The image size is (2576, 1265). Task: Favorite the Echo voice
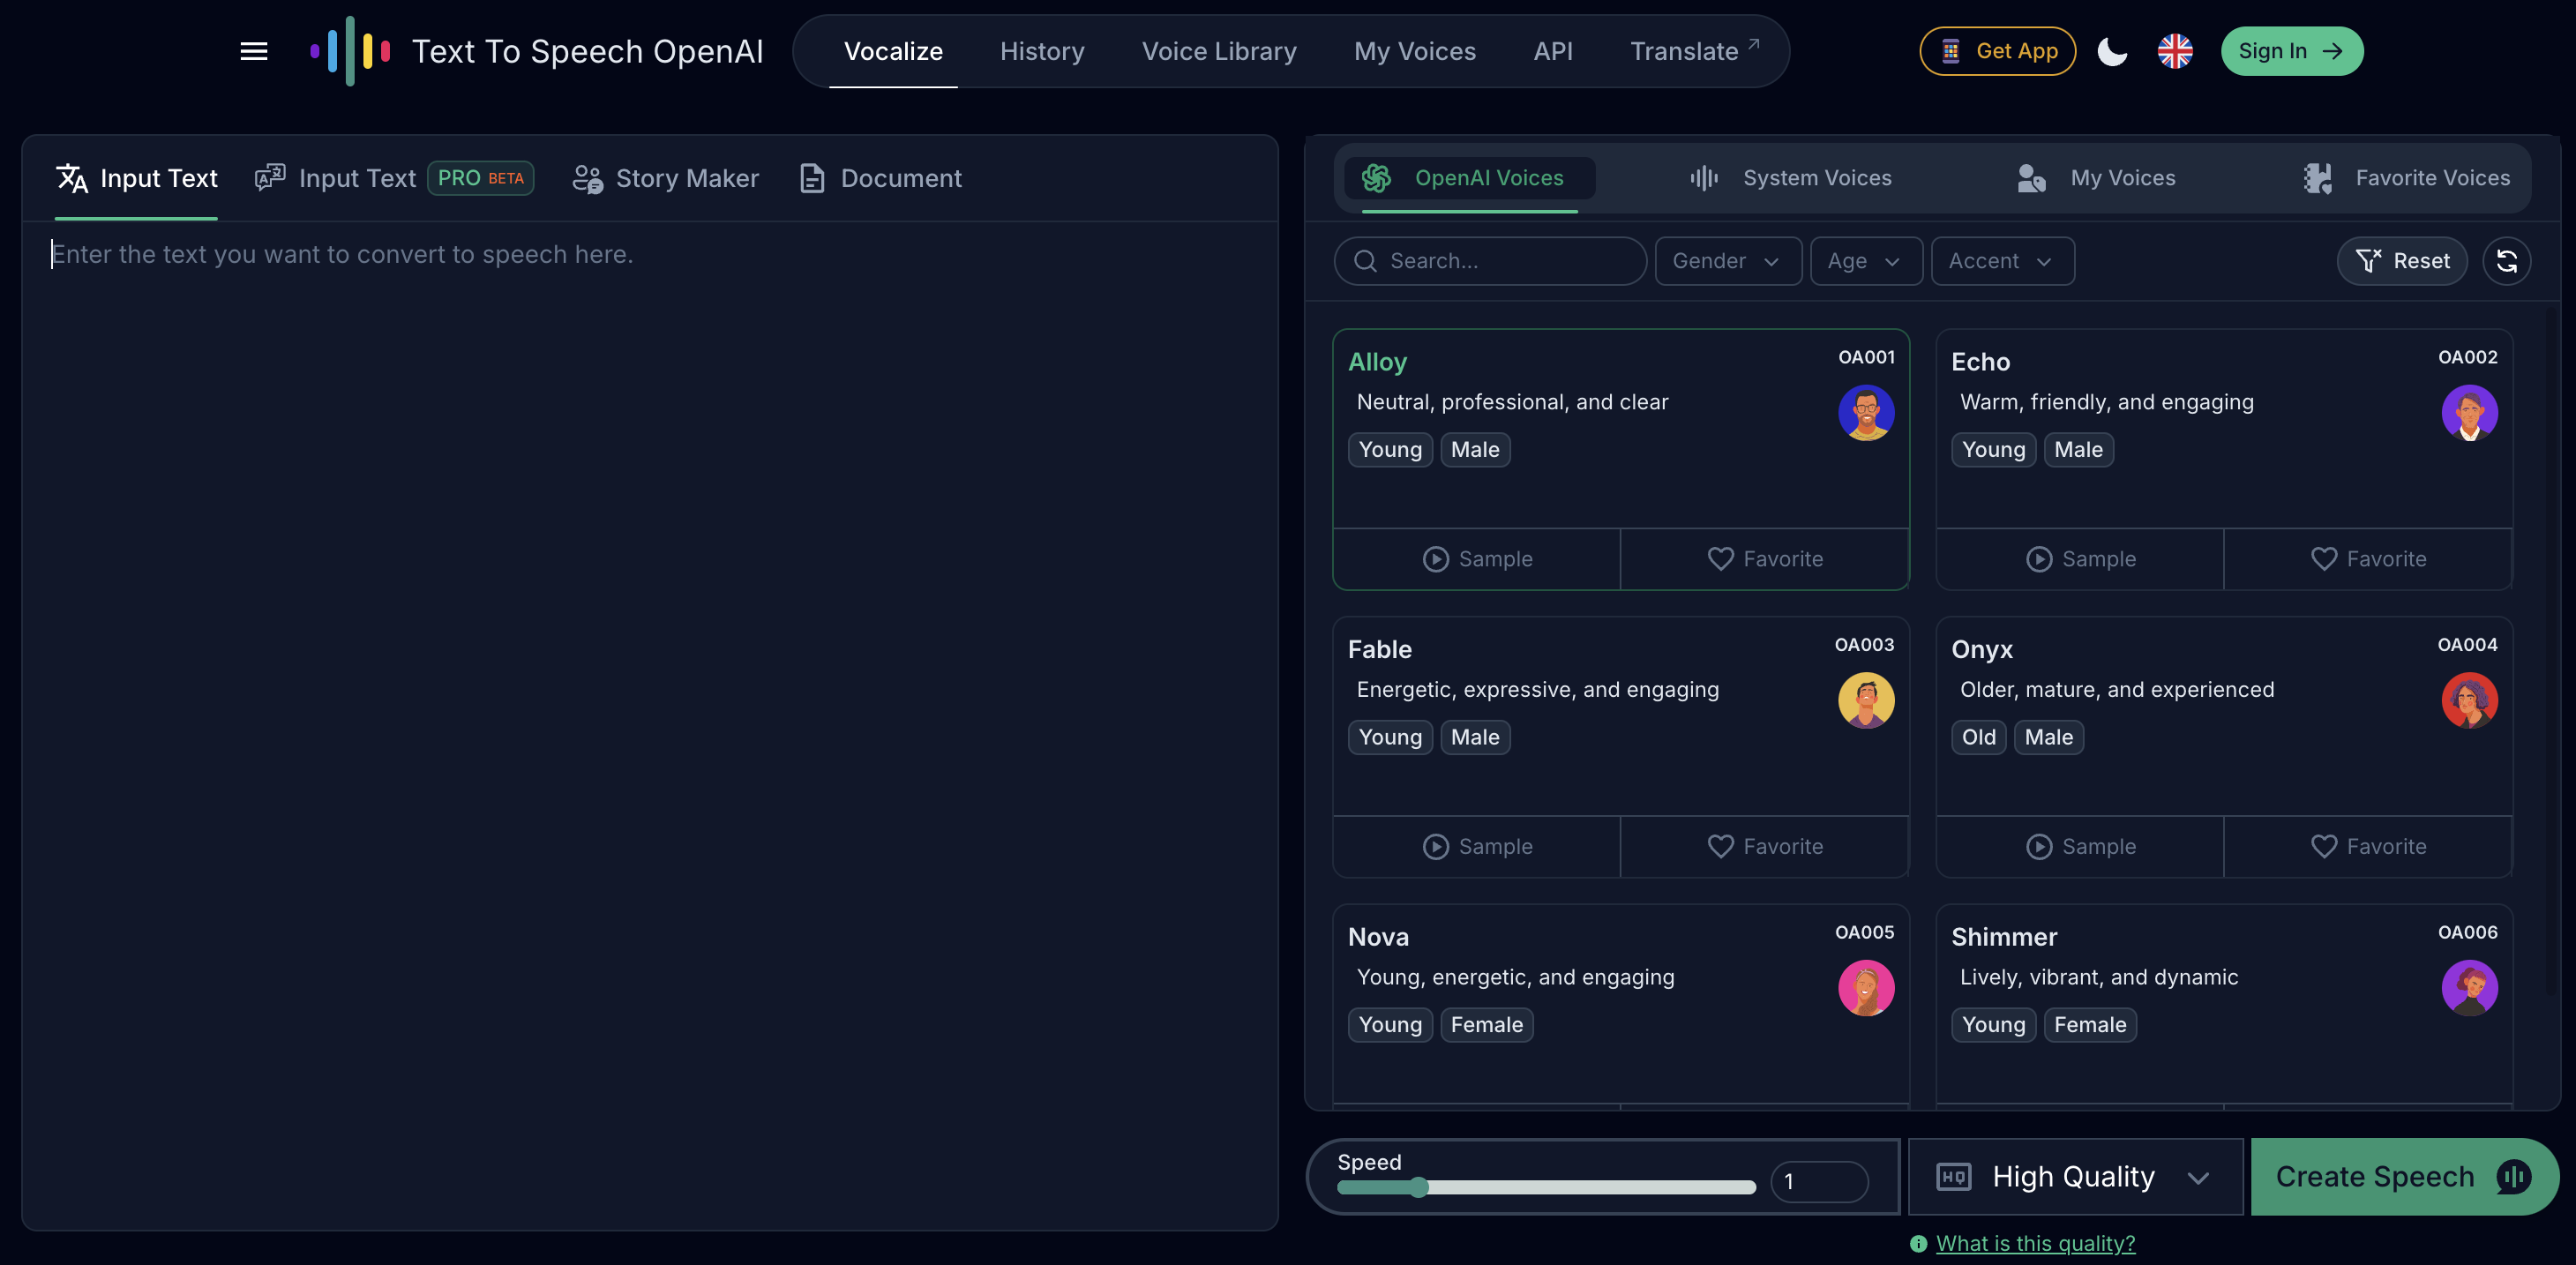click(2368, 559)
